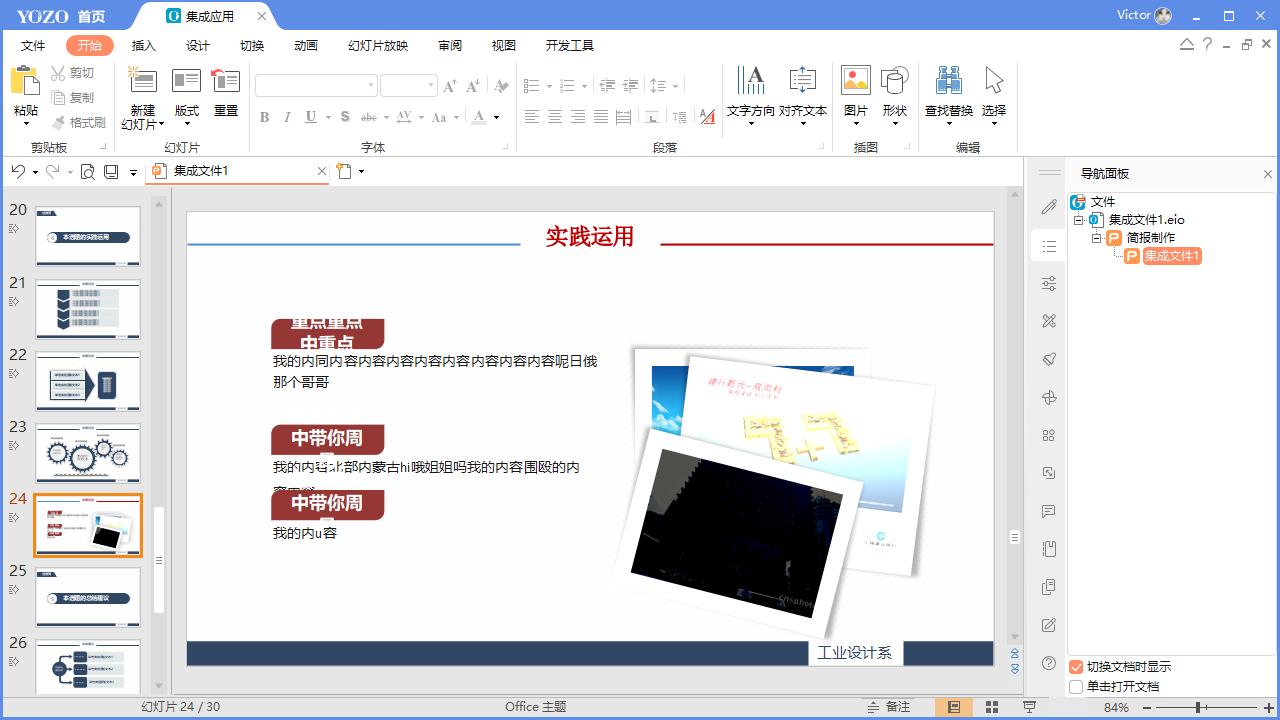Enable the 单击打开文档 checkbox
This screenshot has width=1280, height=720.
click(x=1077, y=686)
